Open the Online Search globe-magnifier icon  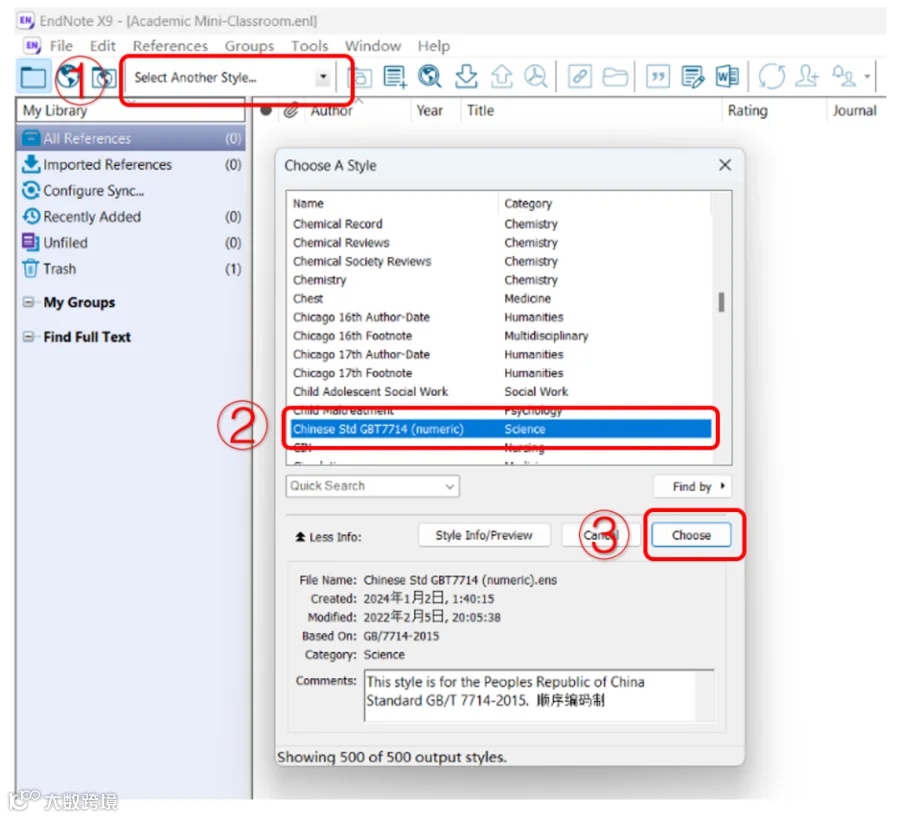[429, 76]
